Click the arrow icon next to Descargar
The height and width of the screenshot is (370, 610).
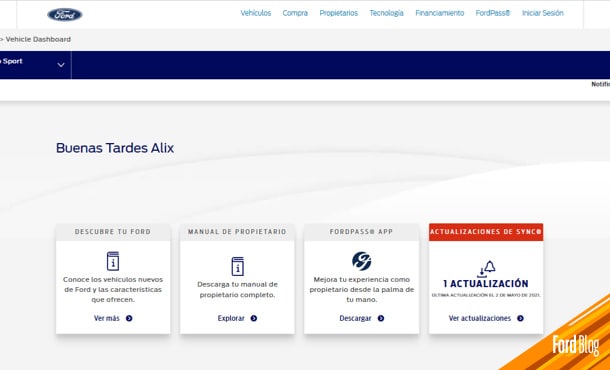(381, 318)
